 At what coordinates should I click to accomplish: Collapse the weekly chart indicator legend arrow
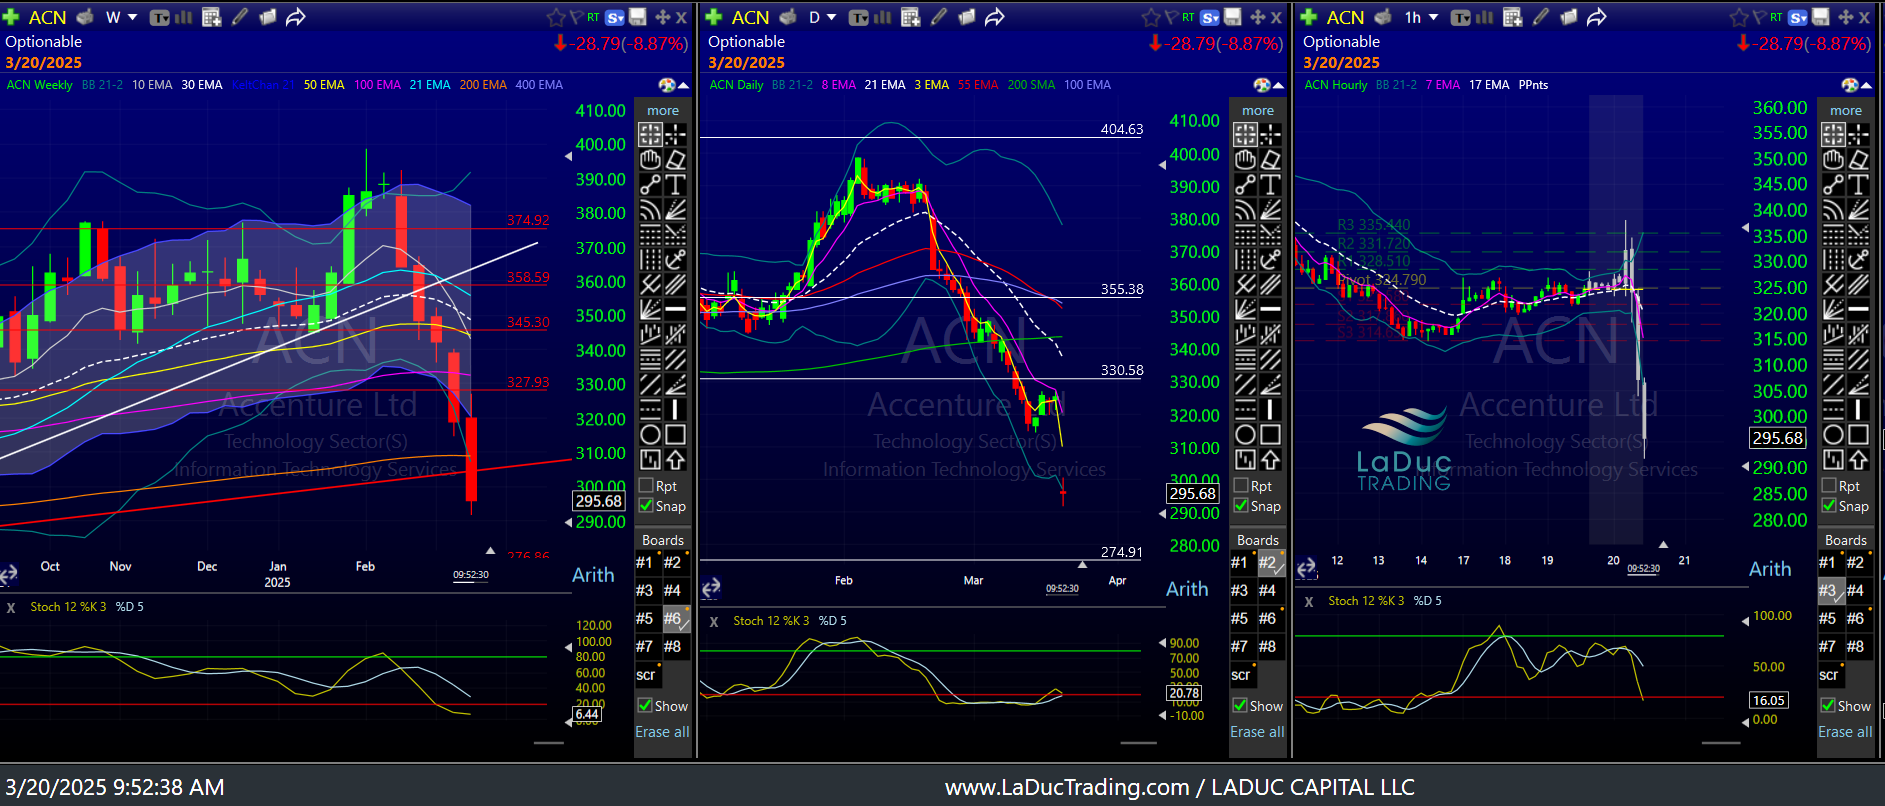click(682, 85)
